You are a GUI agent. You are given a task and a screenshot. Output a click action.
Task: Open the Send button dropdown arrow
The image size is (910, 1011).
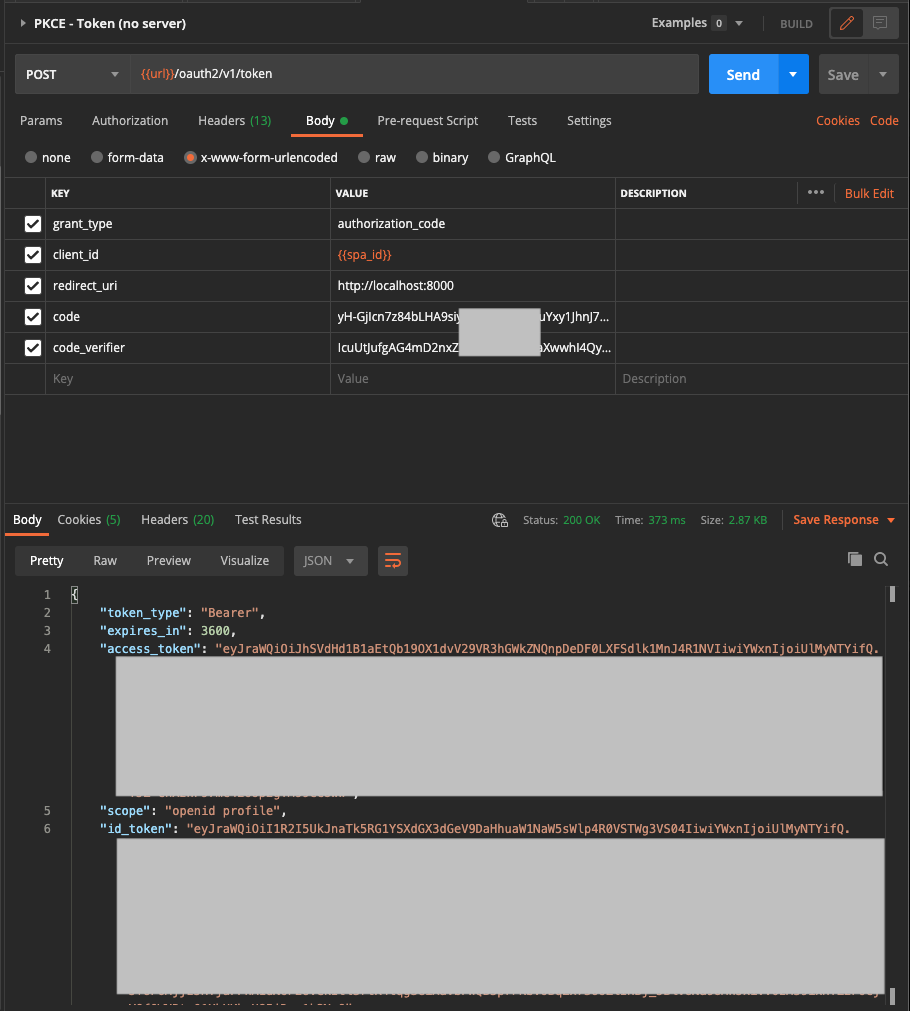point(793,74)
